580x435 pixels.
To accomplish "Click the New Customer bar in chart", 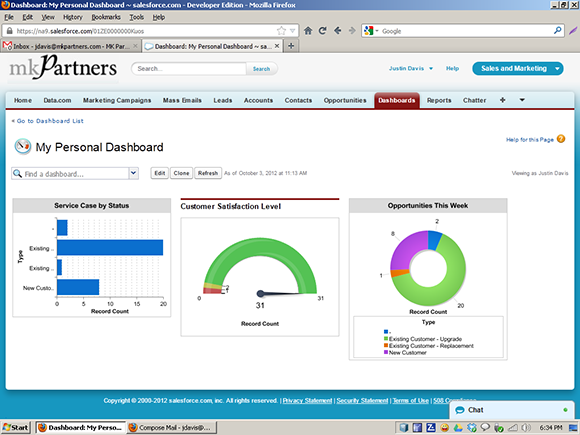I will (x=78, y=287).
